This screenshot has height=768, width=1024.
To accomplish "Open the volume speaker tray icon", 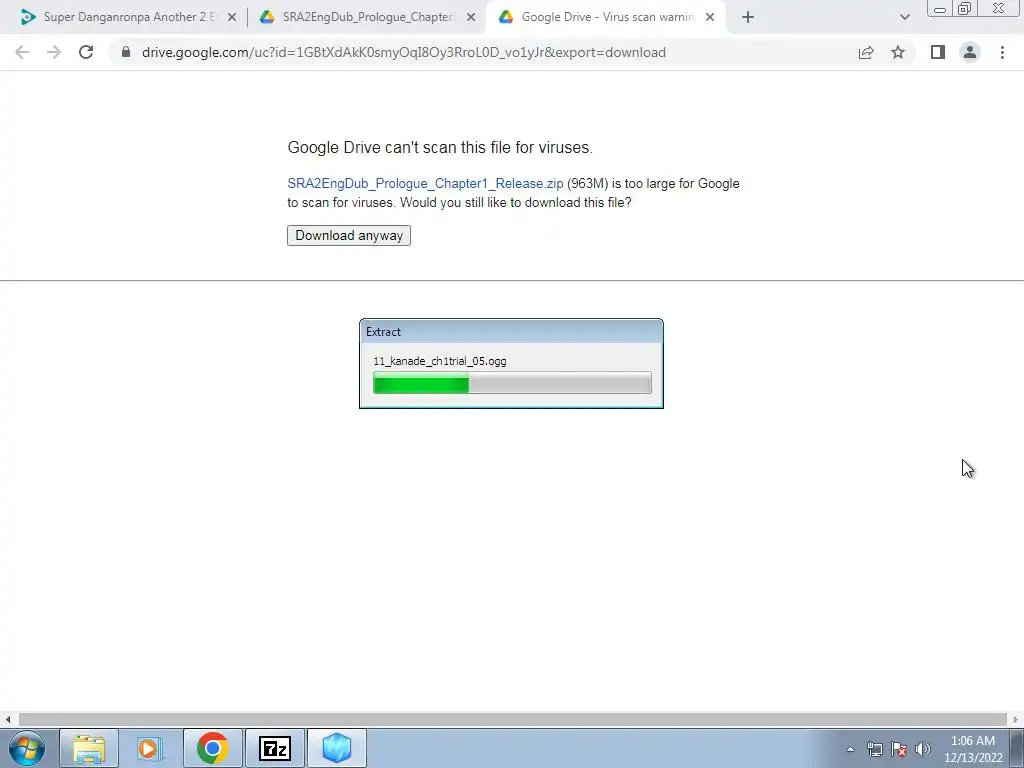I will click(x=922, y=749).
